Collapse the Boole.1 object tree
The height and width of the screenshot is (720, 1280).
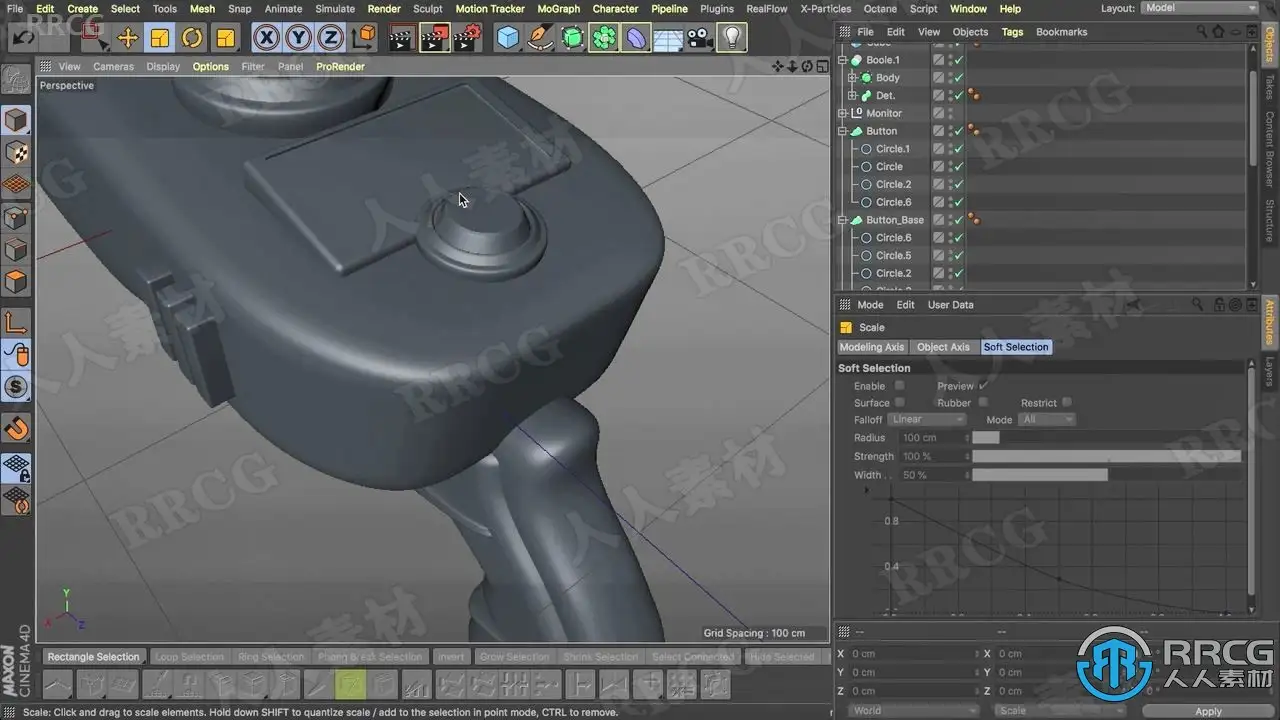pos(843,60)
